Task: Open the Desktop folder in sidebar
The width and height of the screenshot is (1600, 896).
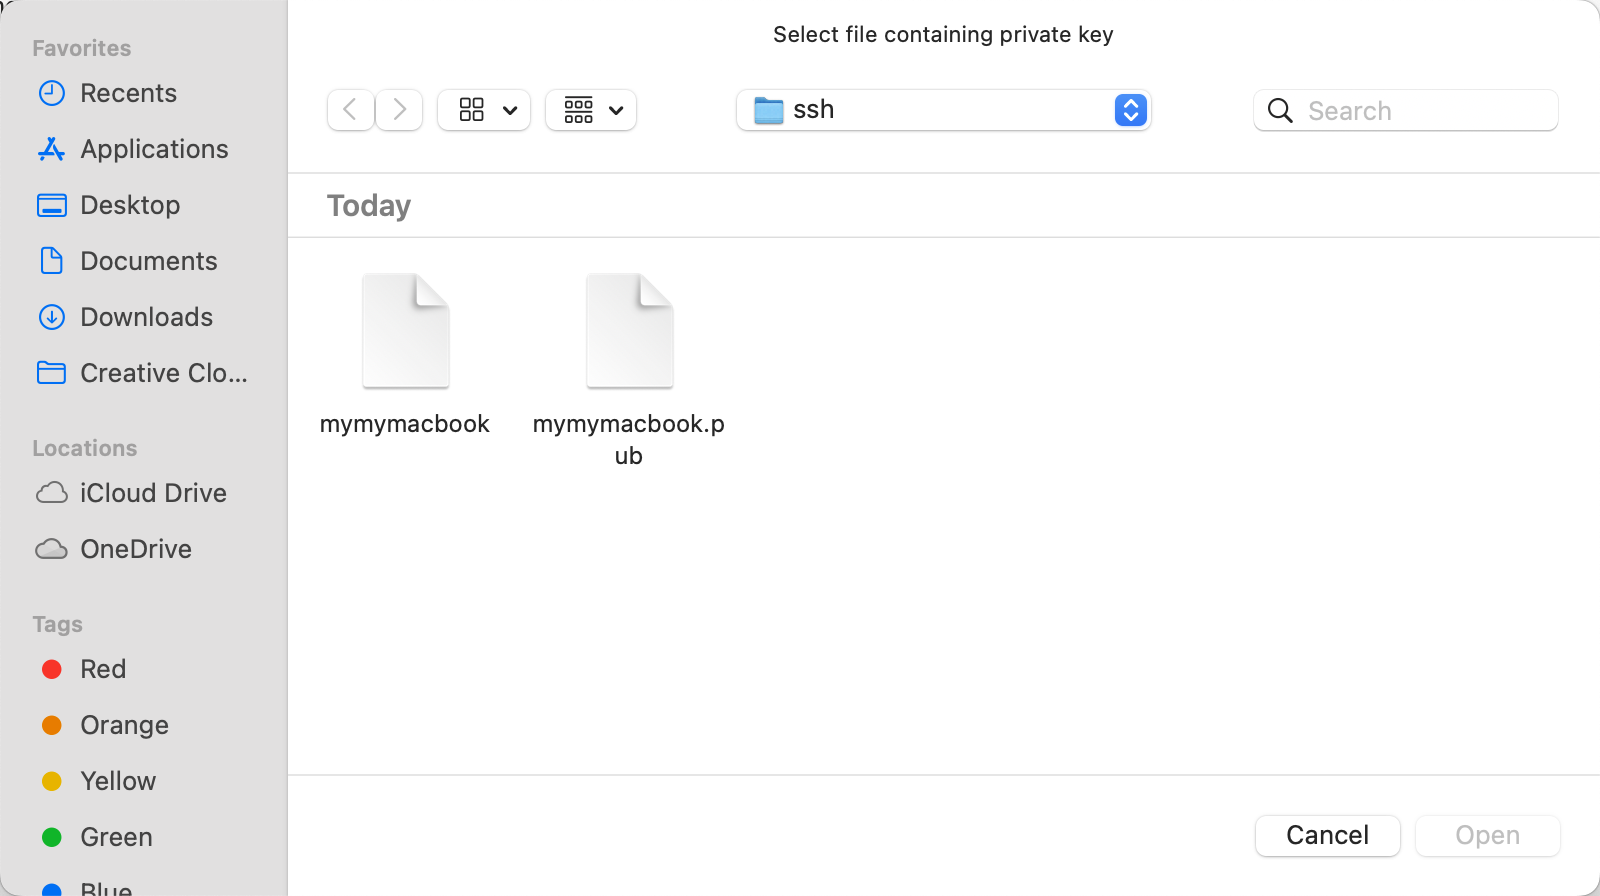Action: tap(130, 205)
